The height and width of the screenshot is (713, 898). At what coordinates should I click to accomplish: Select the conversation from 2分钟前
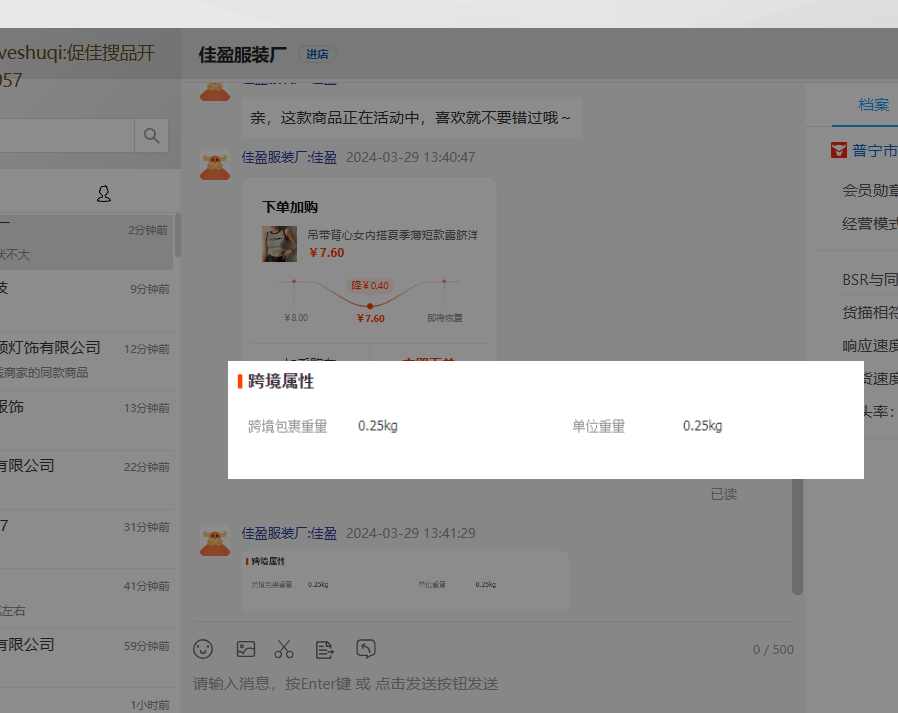tap(85, 241)
